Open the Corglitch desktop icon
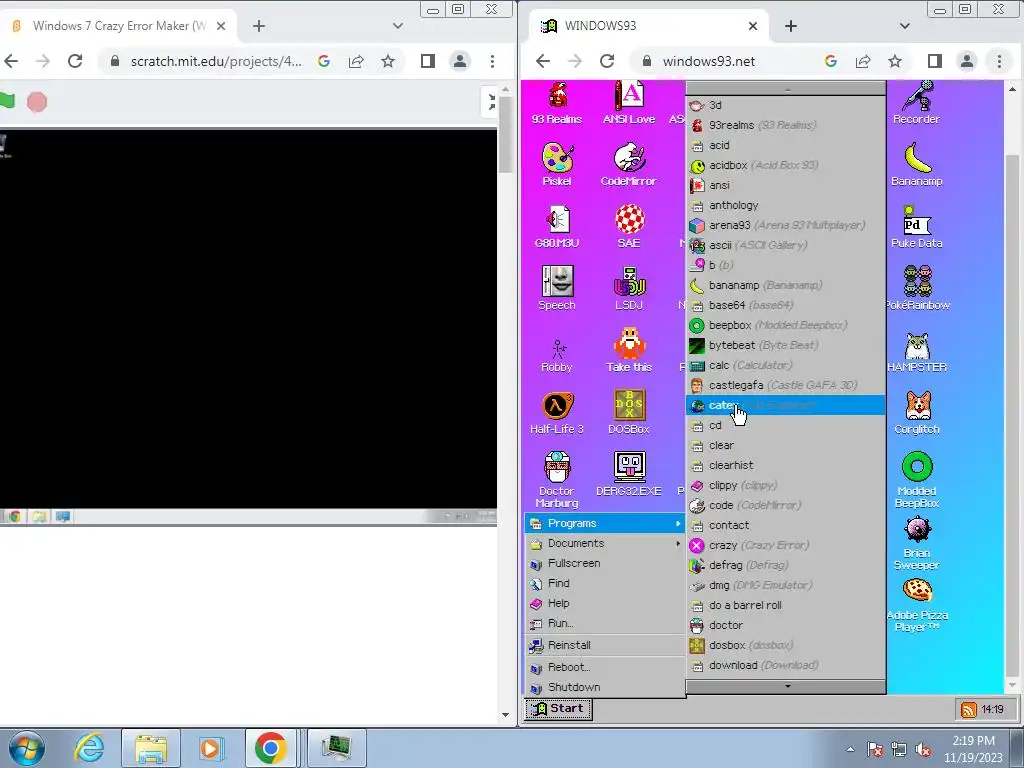The width and height of the screenshot is (1024, 768). [916, 412]
